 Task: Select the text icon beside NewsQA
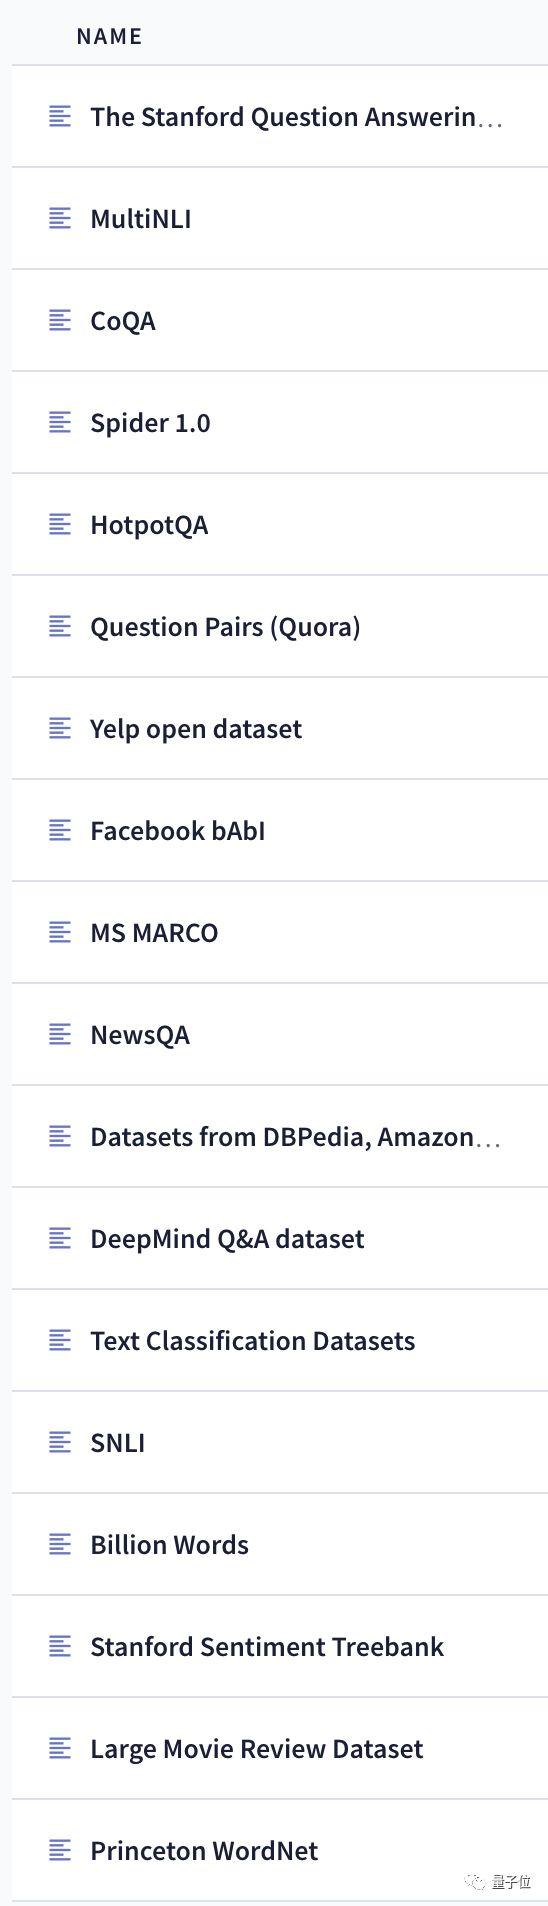tap(60, 1034)
